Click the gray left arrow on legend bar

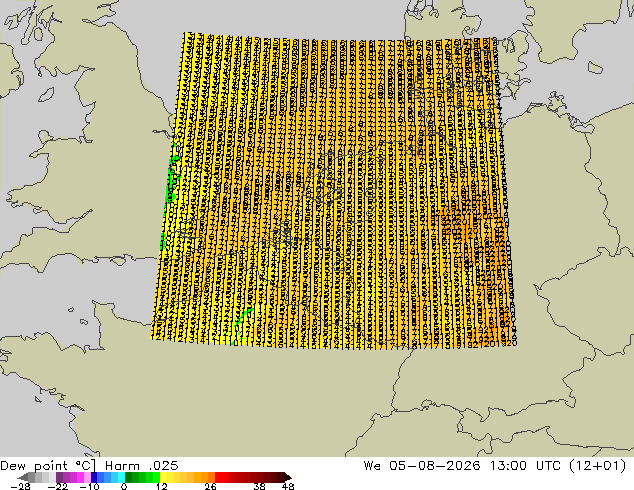coord(23,477)
